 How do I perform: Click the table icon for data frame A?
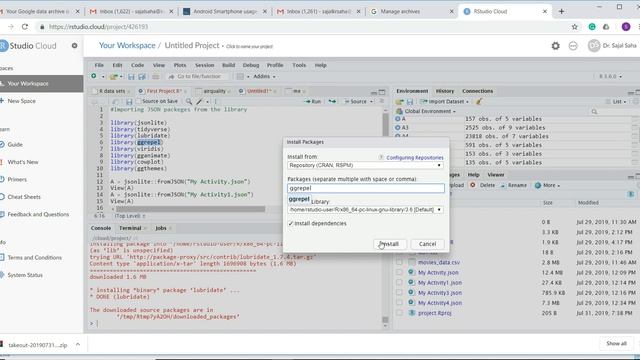coord(635,119)
